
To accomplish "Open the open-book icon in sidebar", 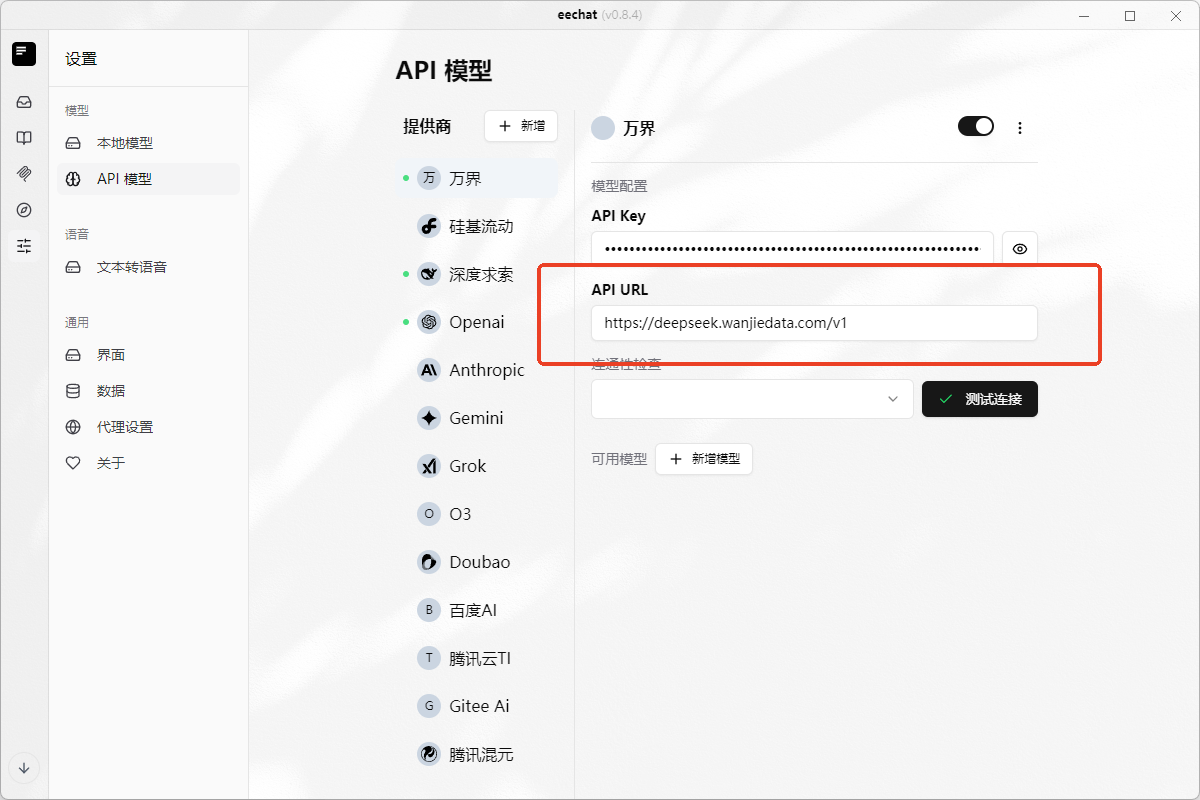I will tap(24, 138).
